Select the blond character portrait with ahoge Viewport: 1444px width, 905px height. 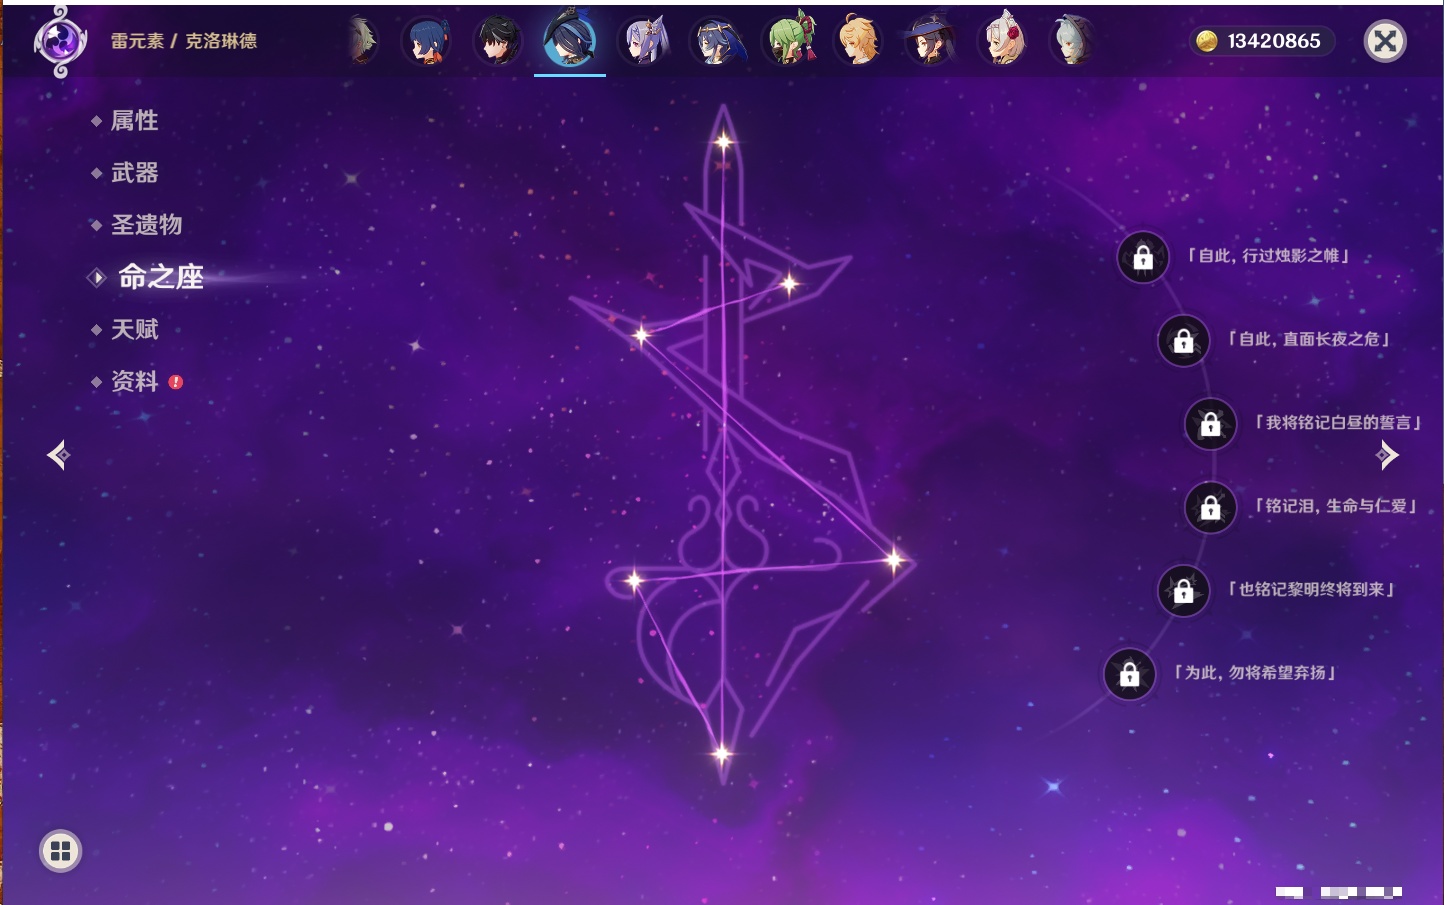[x=859, y=40]
